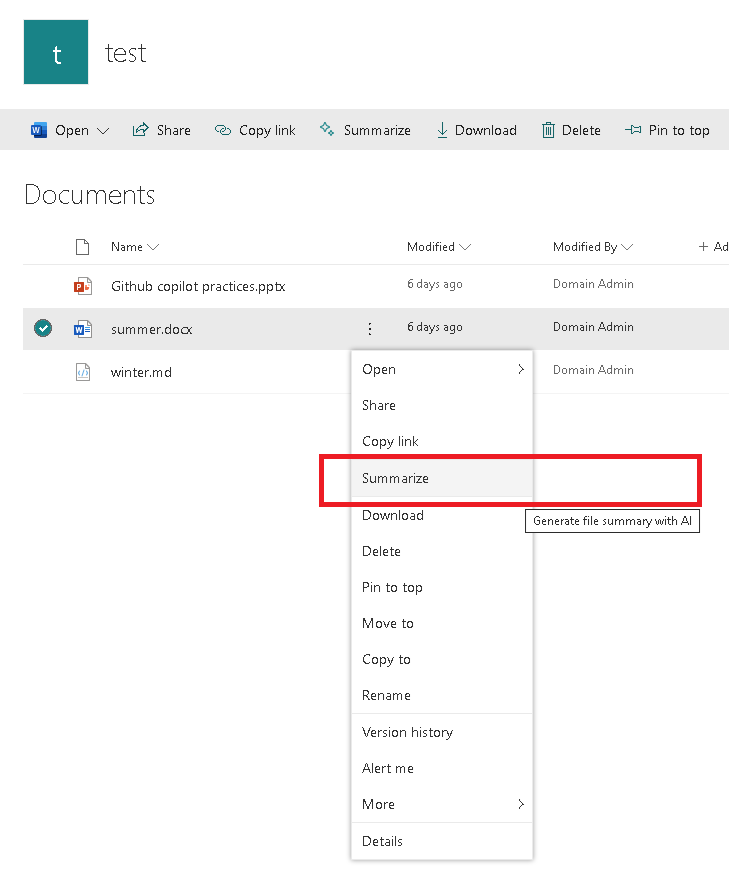Click Domain Admin in Github copilot practices row
Viewport: 729px width, 882px height.
(593, 284)
